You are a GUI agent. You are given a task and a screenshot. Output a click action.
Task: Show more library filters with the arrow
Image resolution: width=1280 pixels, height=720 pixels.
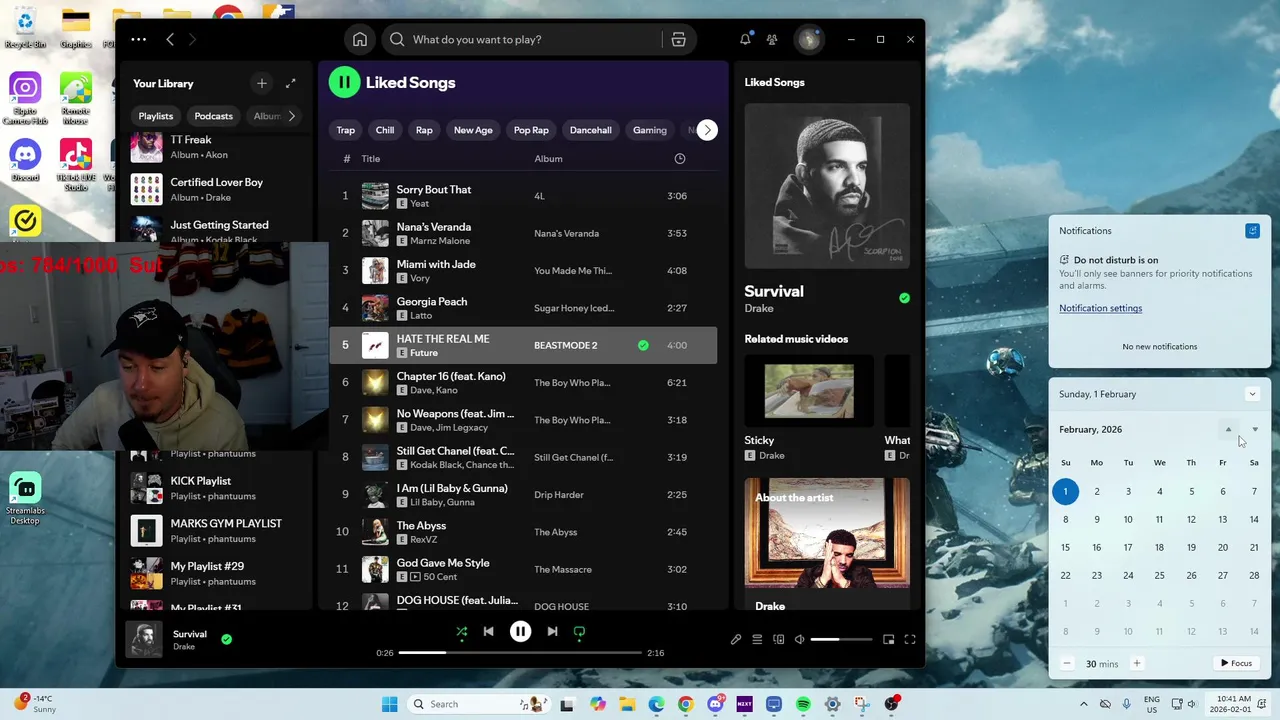[292, 116]
